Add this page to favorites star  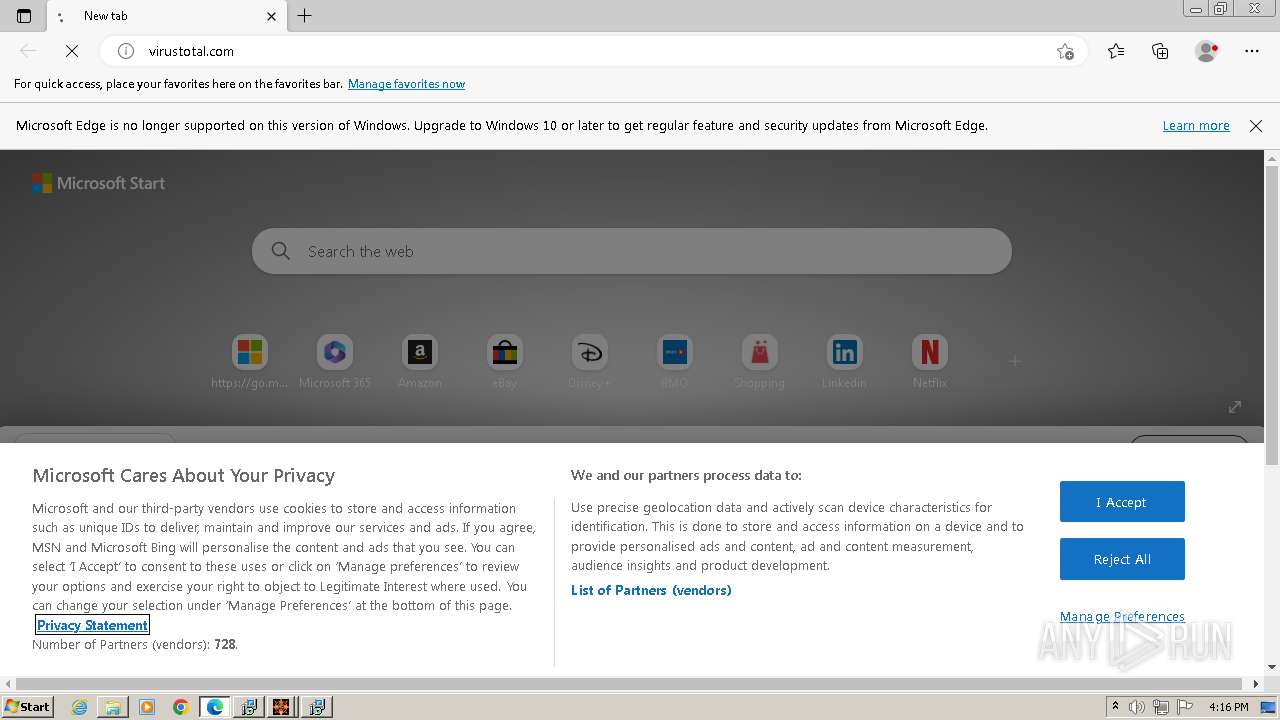tap(1065, 51)
